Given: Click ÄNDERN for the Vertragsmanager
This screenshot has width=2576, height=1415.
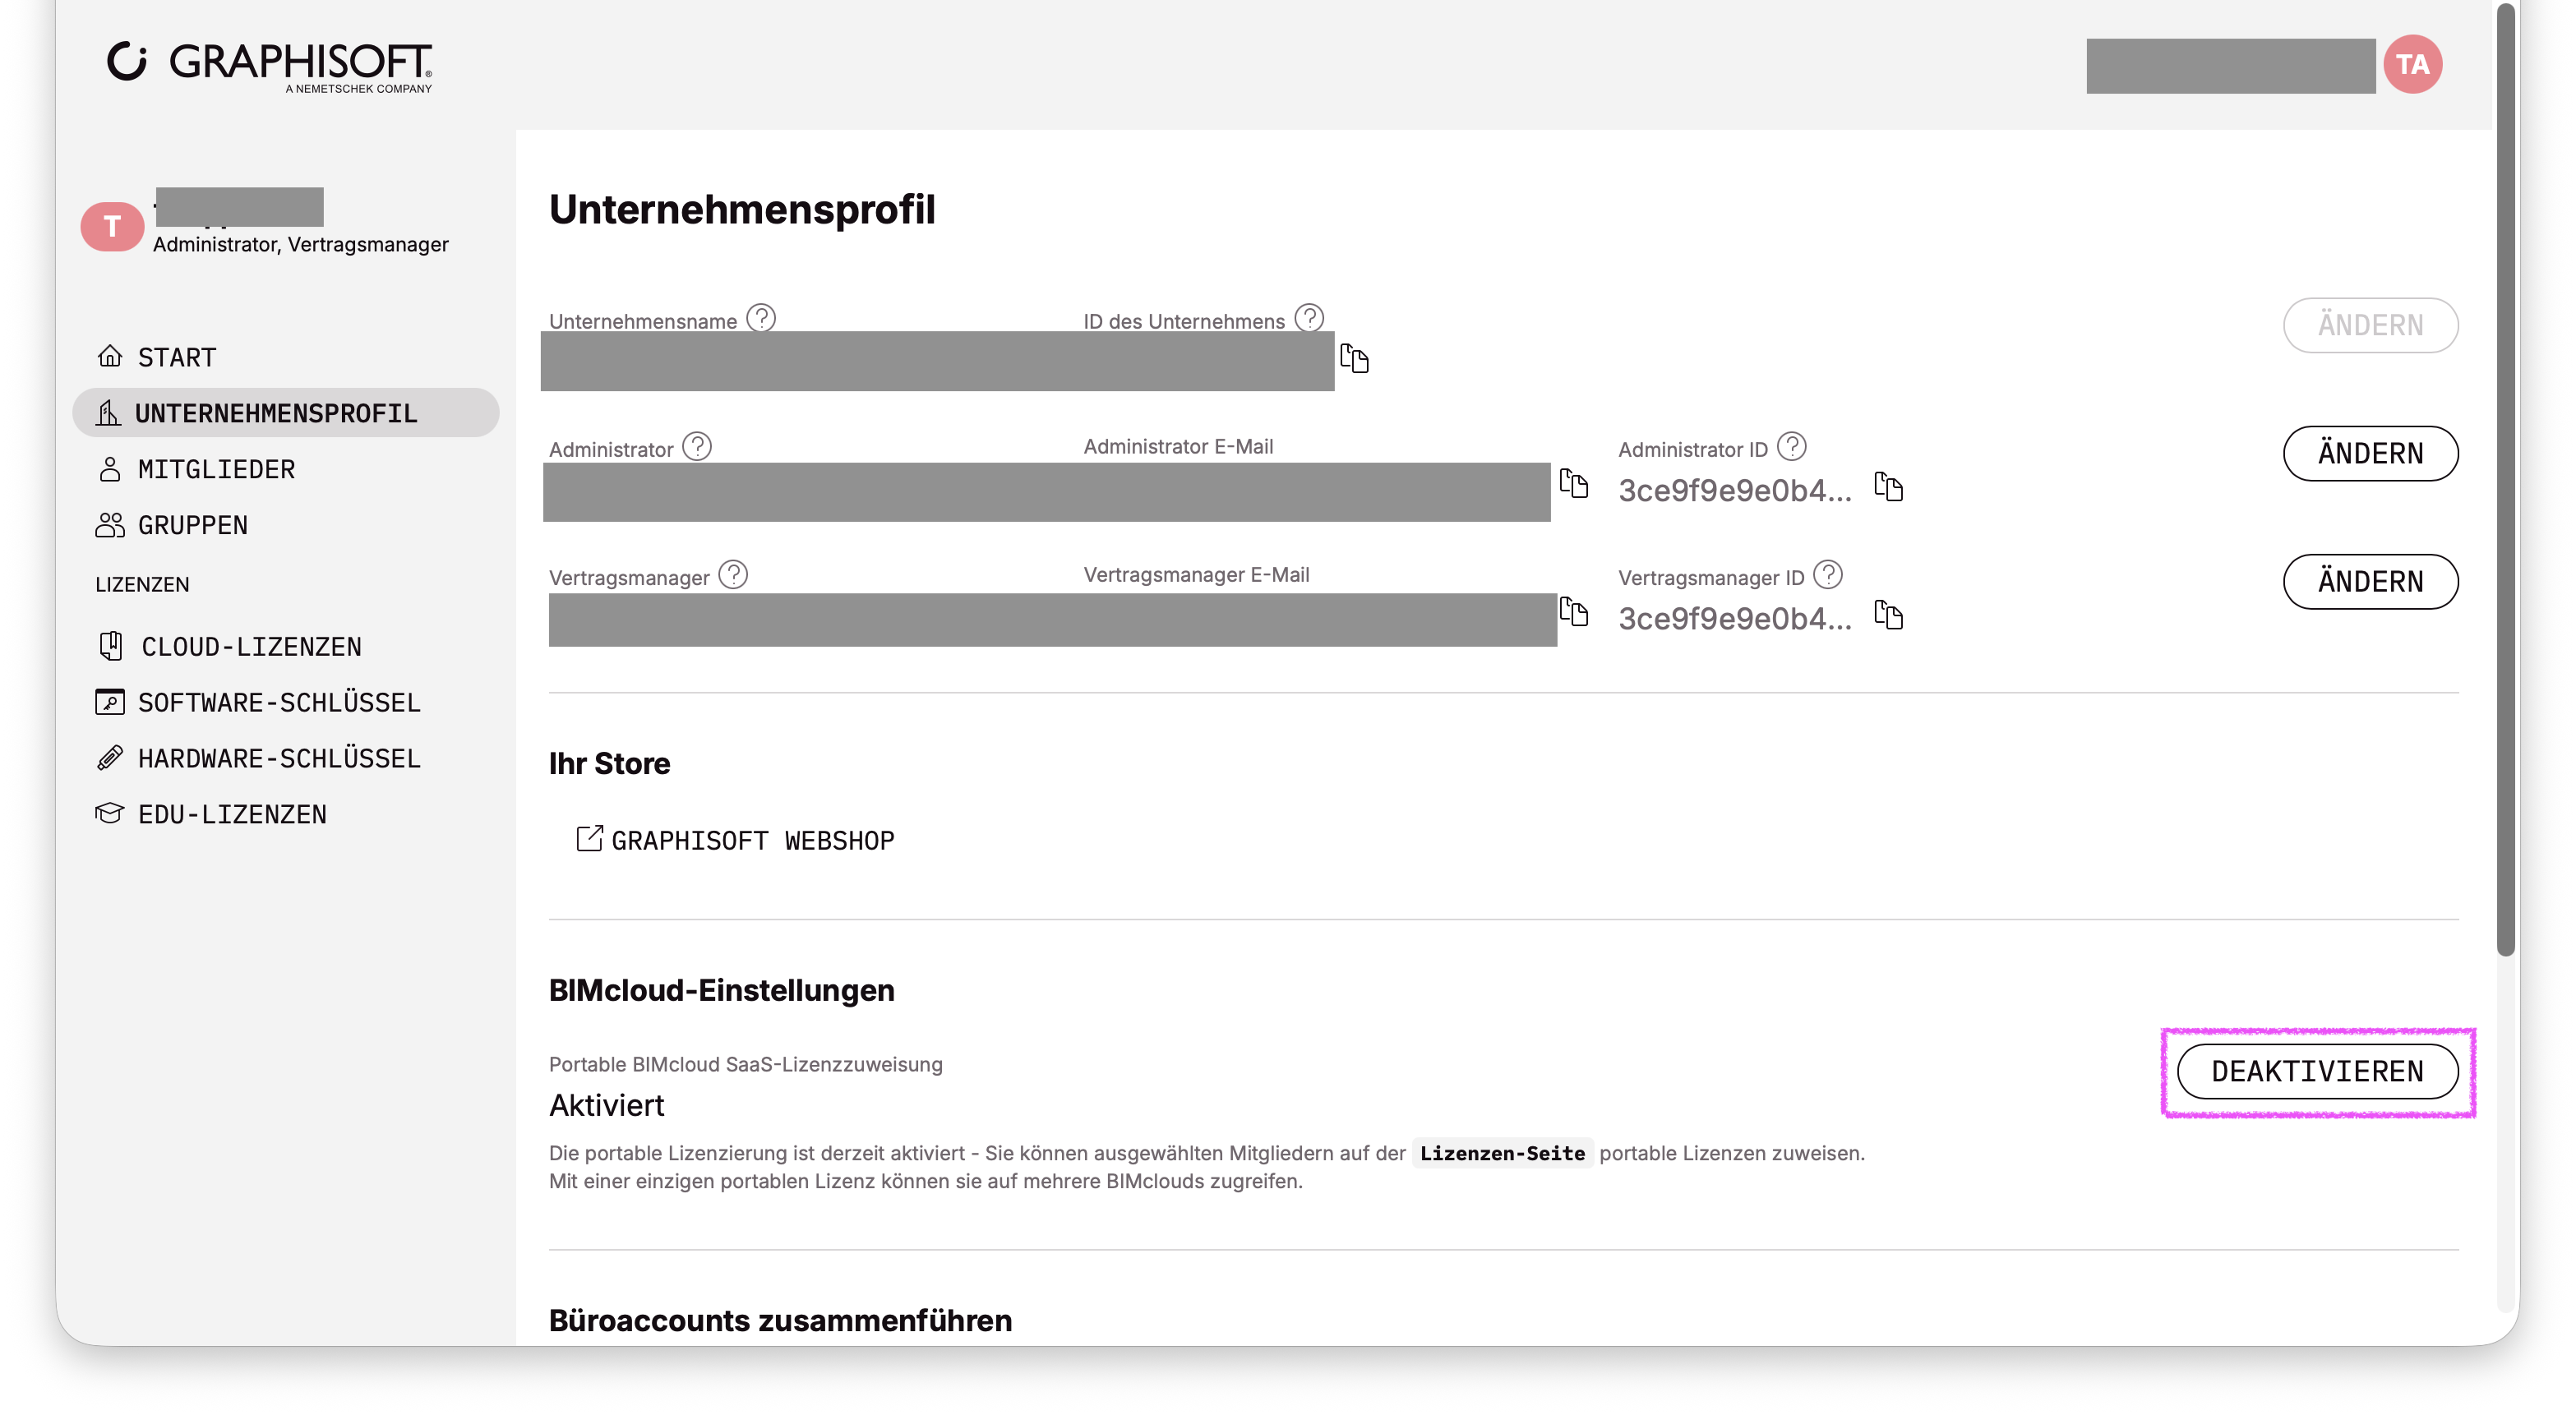Looking at the screenshot, I should point(2370,581).
